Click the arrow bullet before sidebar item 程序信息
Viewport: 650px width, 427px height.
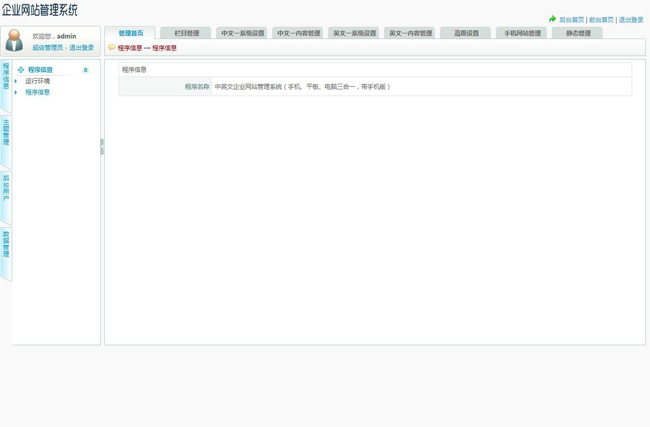coord(16,92)
